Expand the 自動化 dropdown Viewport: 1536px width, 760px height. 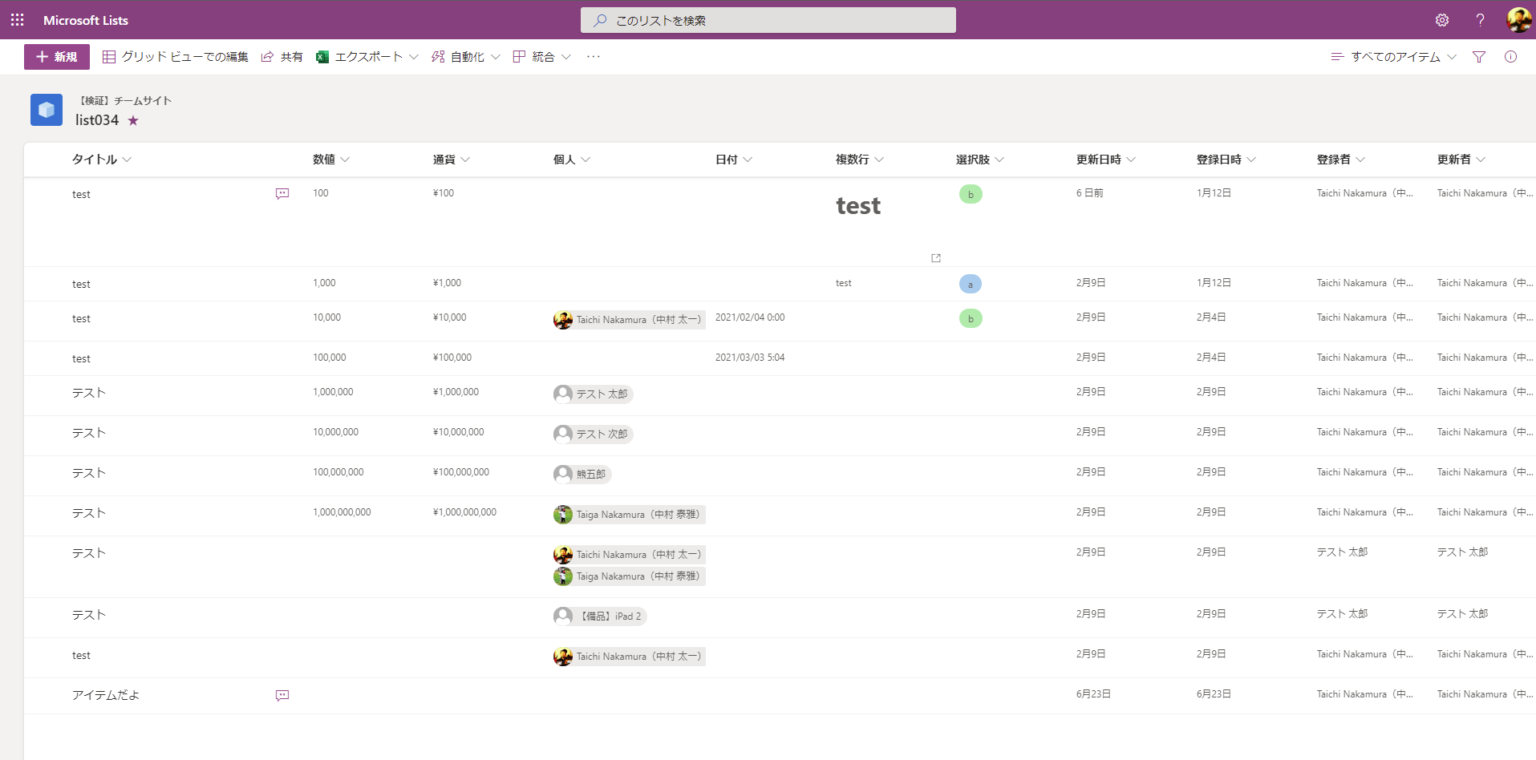point(466,57)
